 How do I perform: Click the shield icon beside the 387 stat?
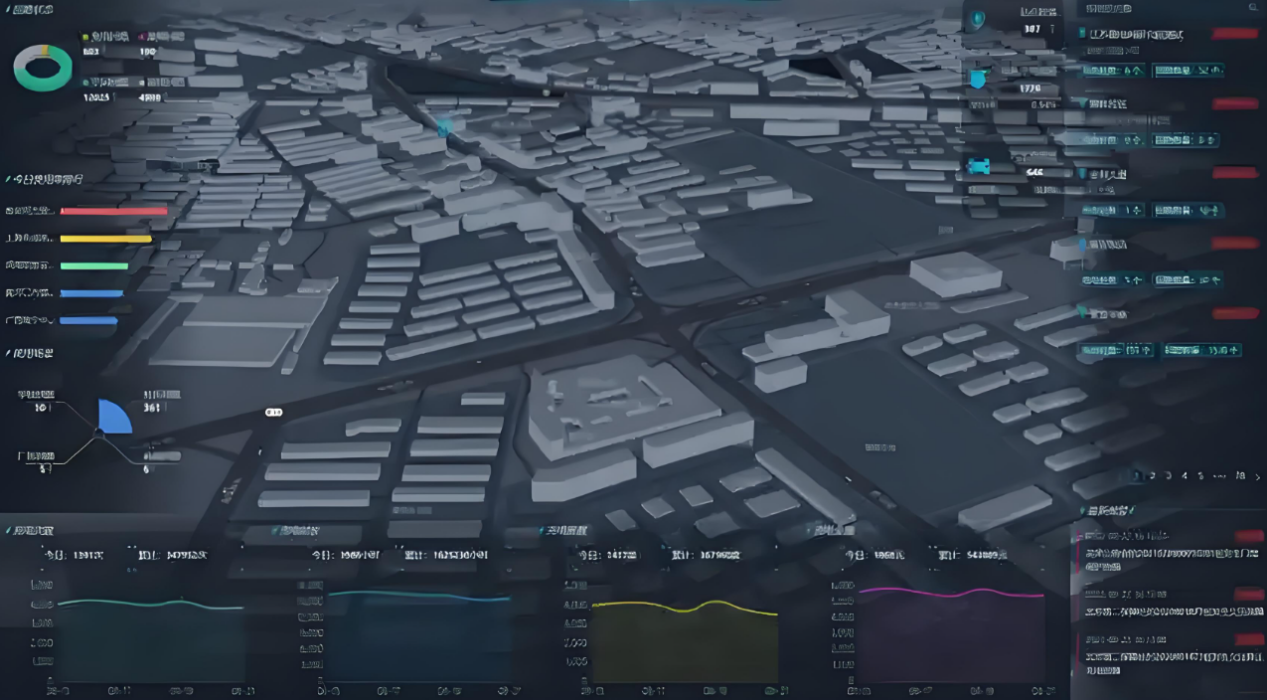(x=977, y=20)
